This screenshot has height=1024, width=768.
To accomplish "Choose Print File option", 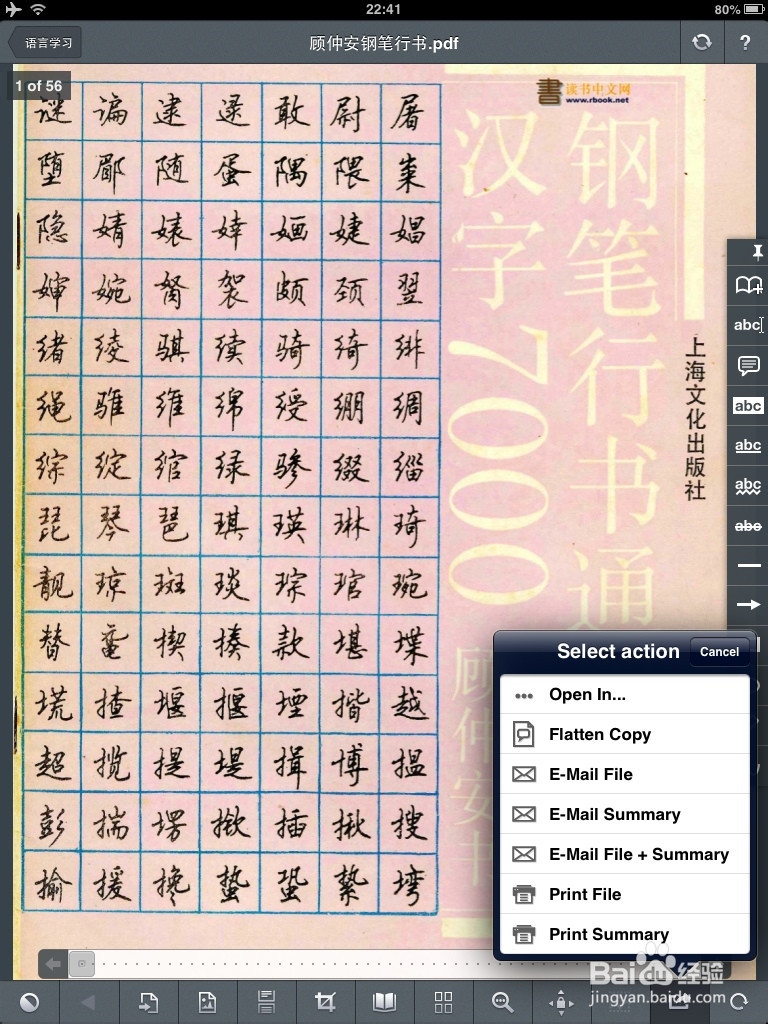I will [x=624, y=894].
